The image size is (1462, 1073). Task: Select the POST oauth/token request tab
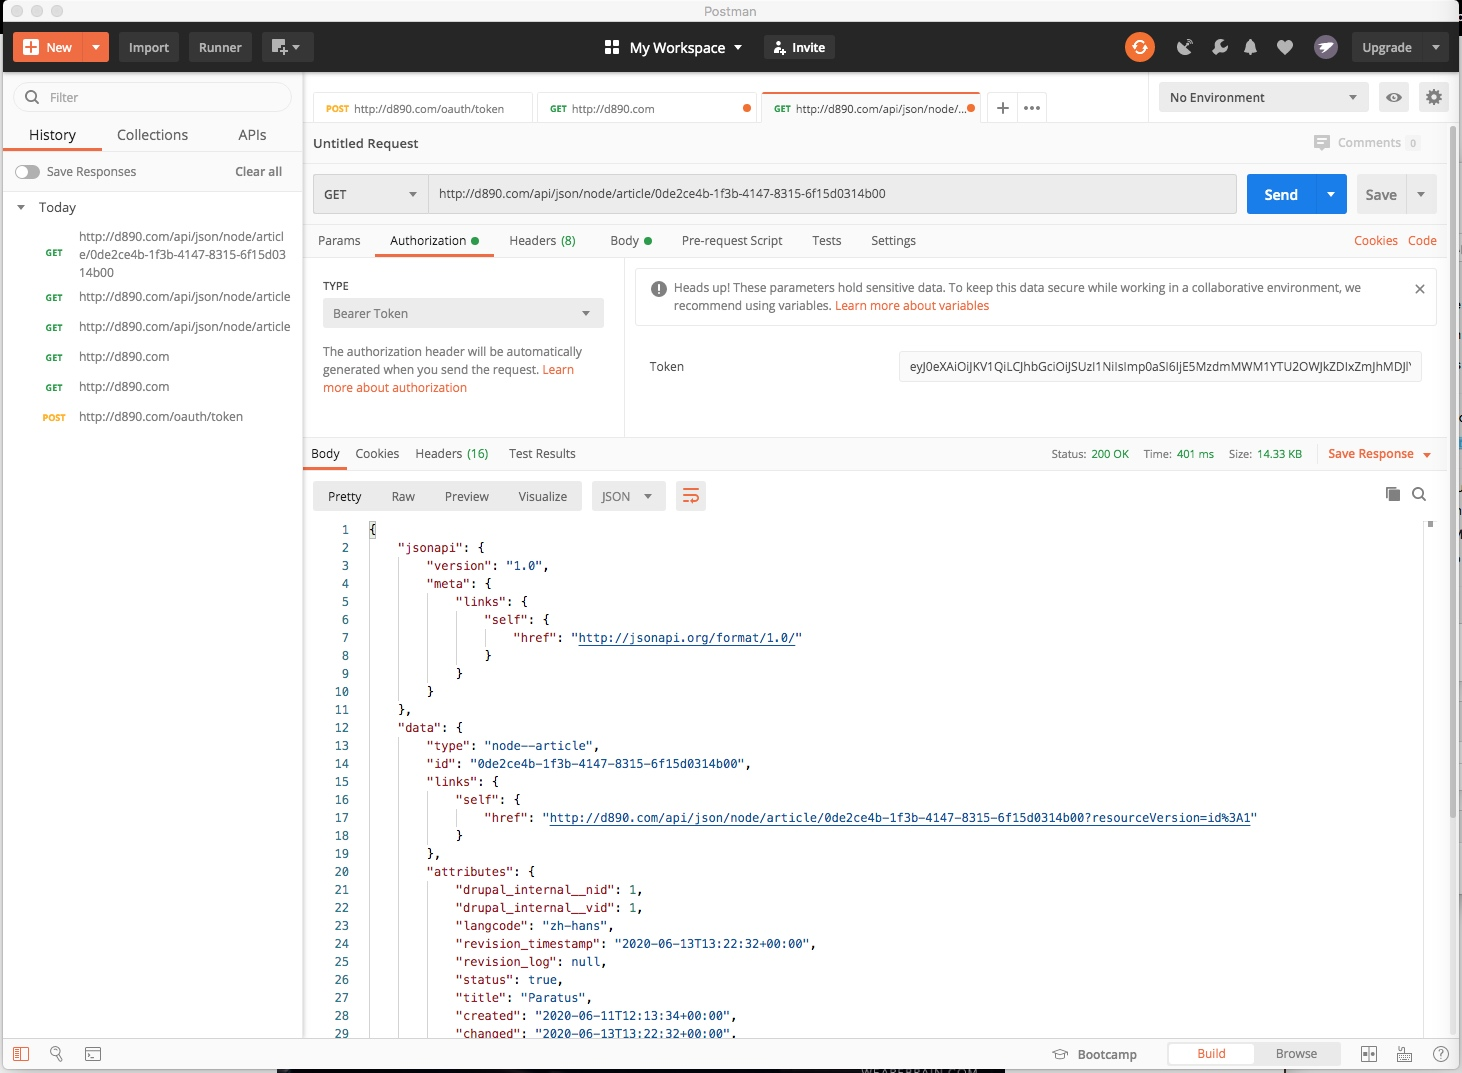(423, 108)
